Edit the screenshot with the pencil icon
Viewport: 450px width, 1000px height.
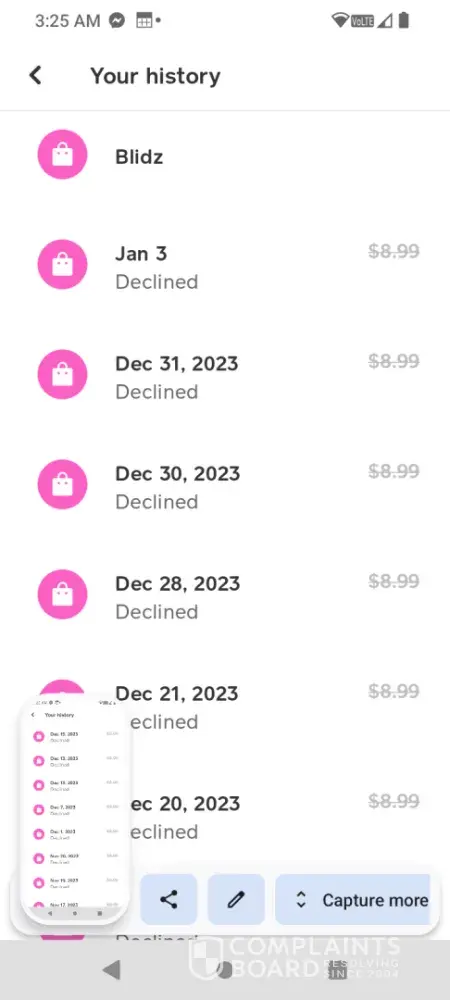pyautogui.click(x=236, y=899)
